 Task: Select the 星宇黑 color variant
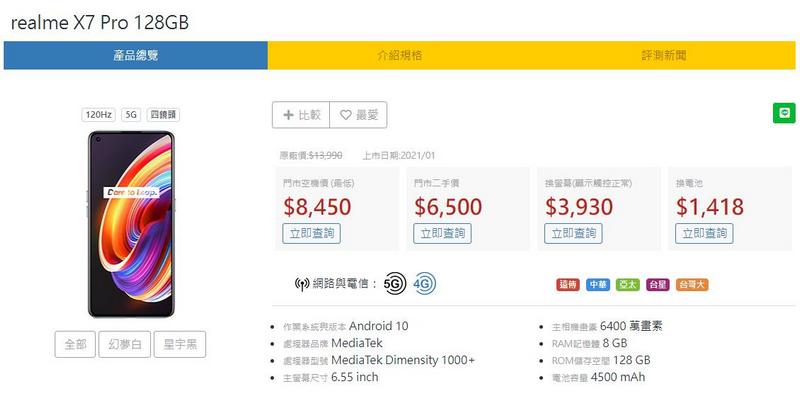[180, 344]
